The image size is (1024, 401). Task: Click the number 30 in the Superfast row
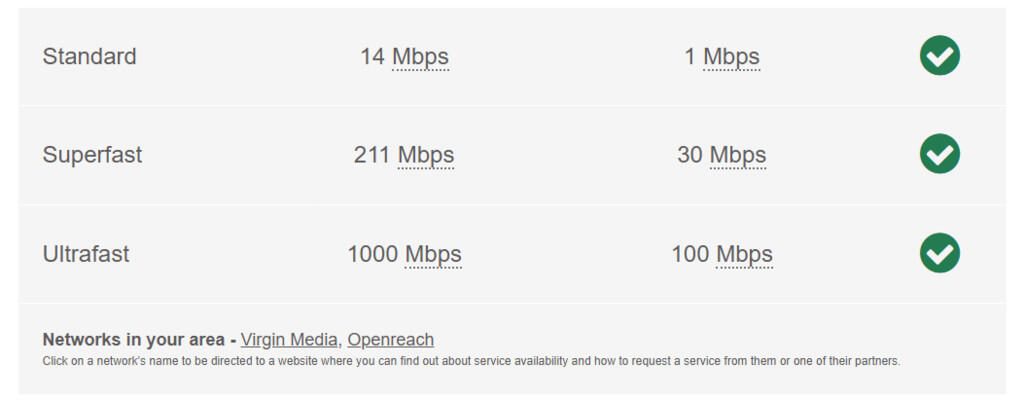689,155
